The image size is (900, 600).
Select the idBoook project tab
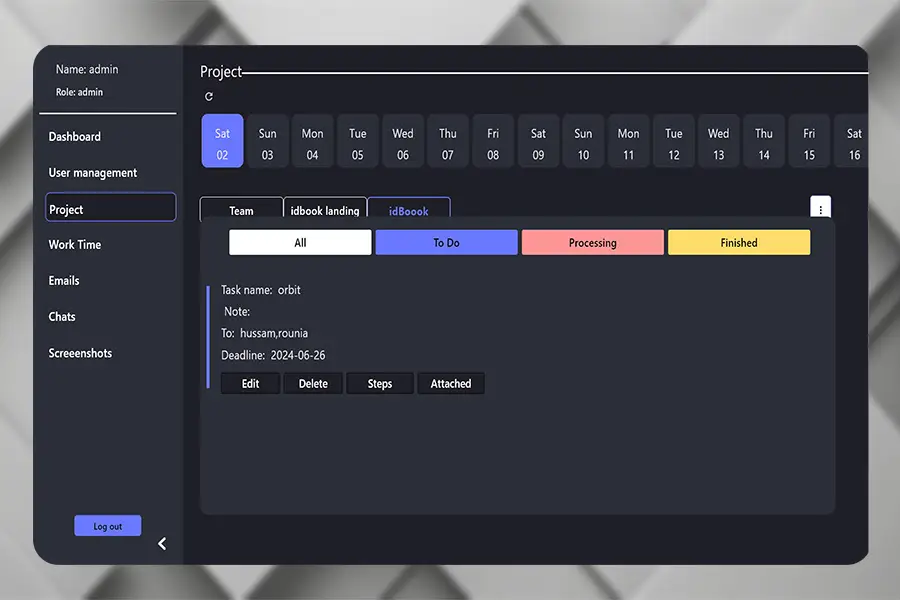[409, 211]
